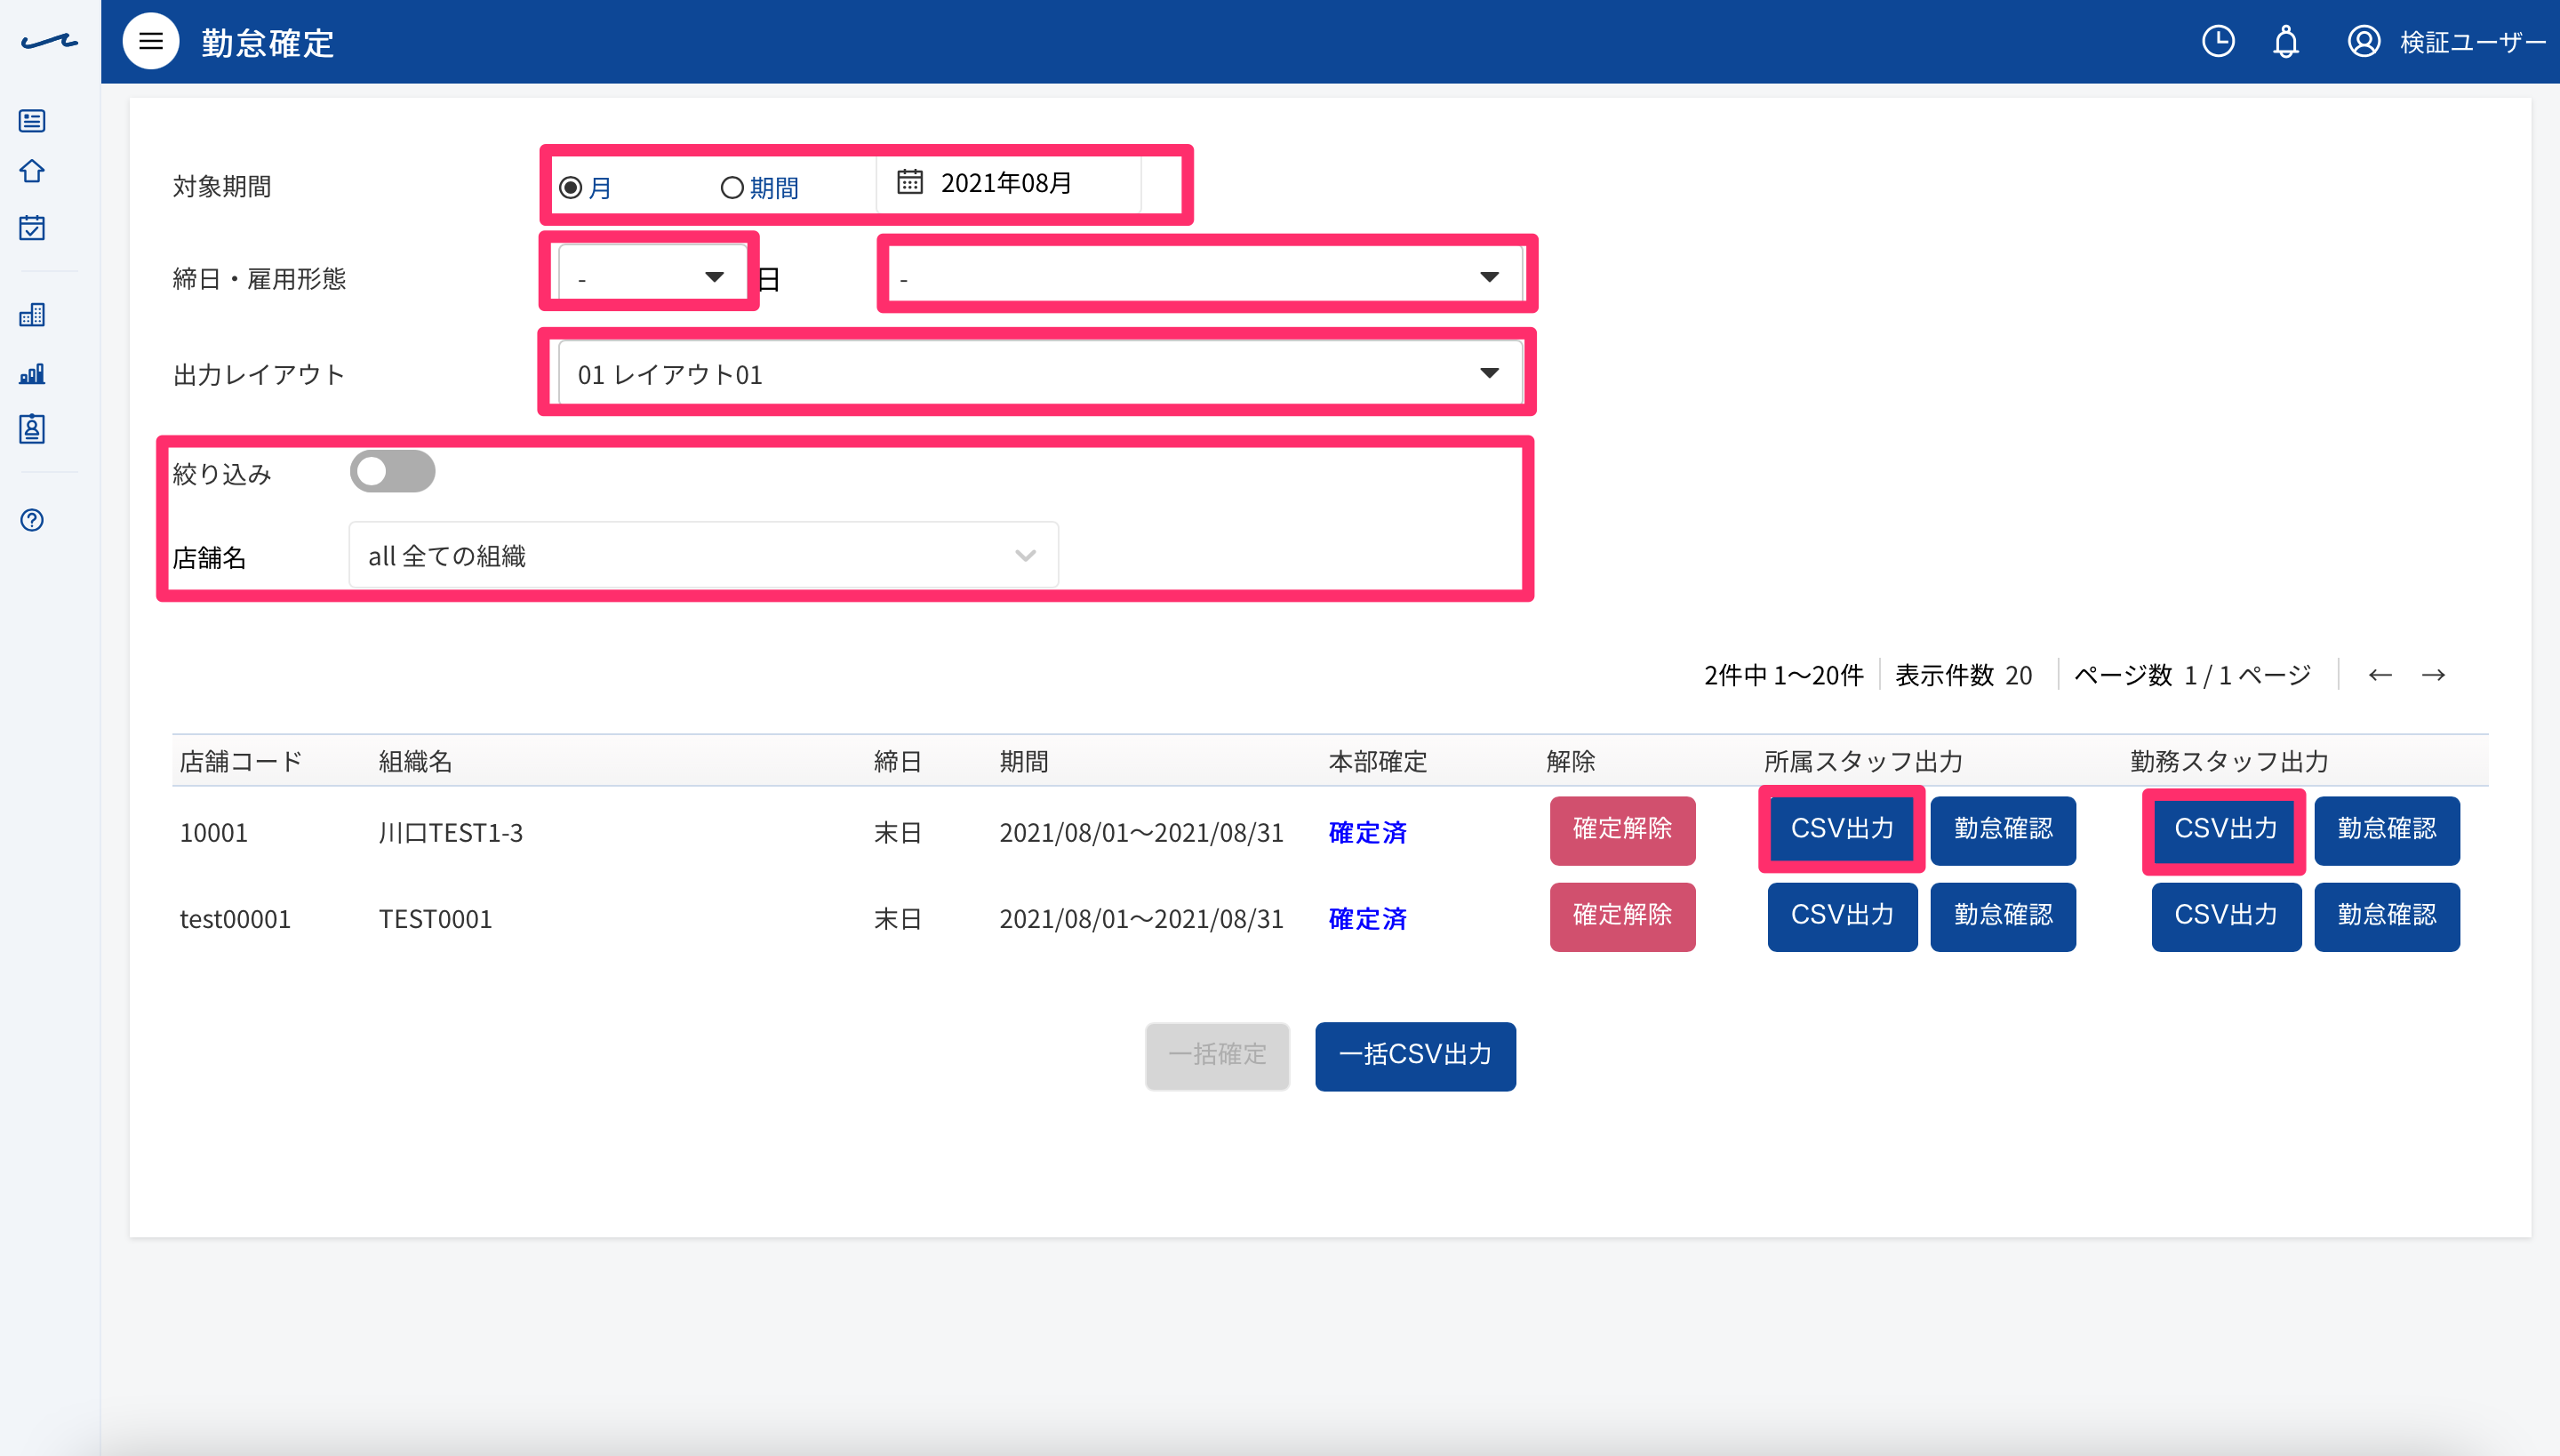Click the 組織名 column header

(416, 762)
